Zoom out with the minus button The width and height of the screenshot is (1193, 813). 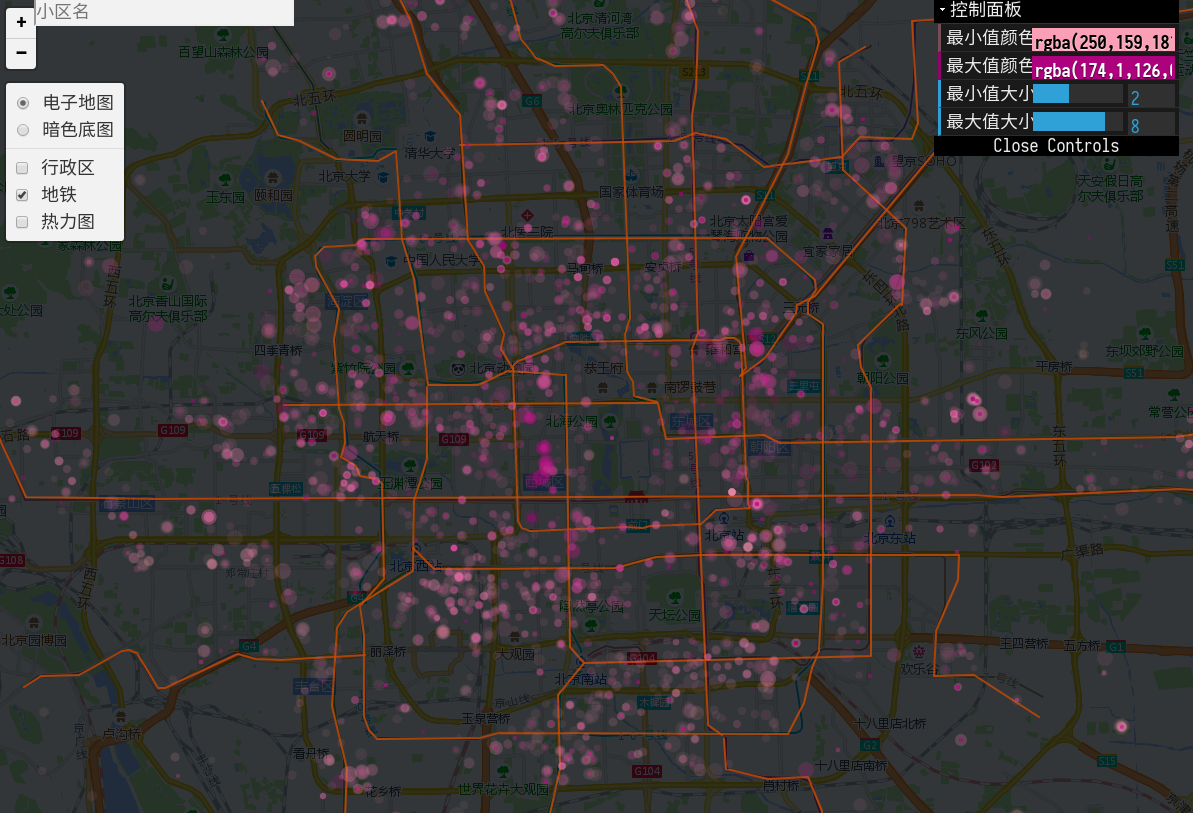(21, 52)
